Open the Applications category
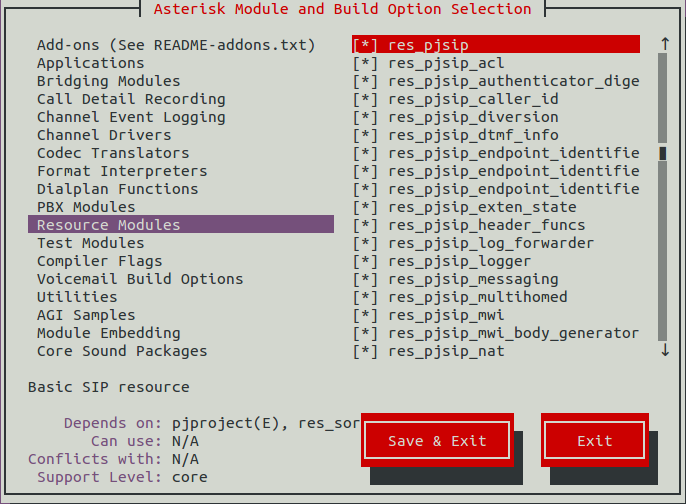The height and width of the screenshot is (504, 686). coord(91,63)
